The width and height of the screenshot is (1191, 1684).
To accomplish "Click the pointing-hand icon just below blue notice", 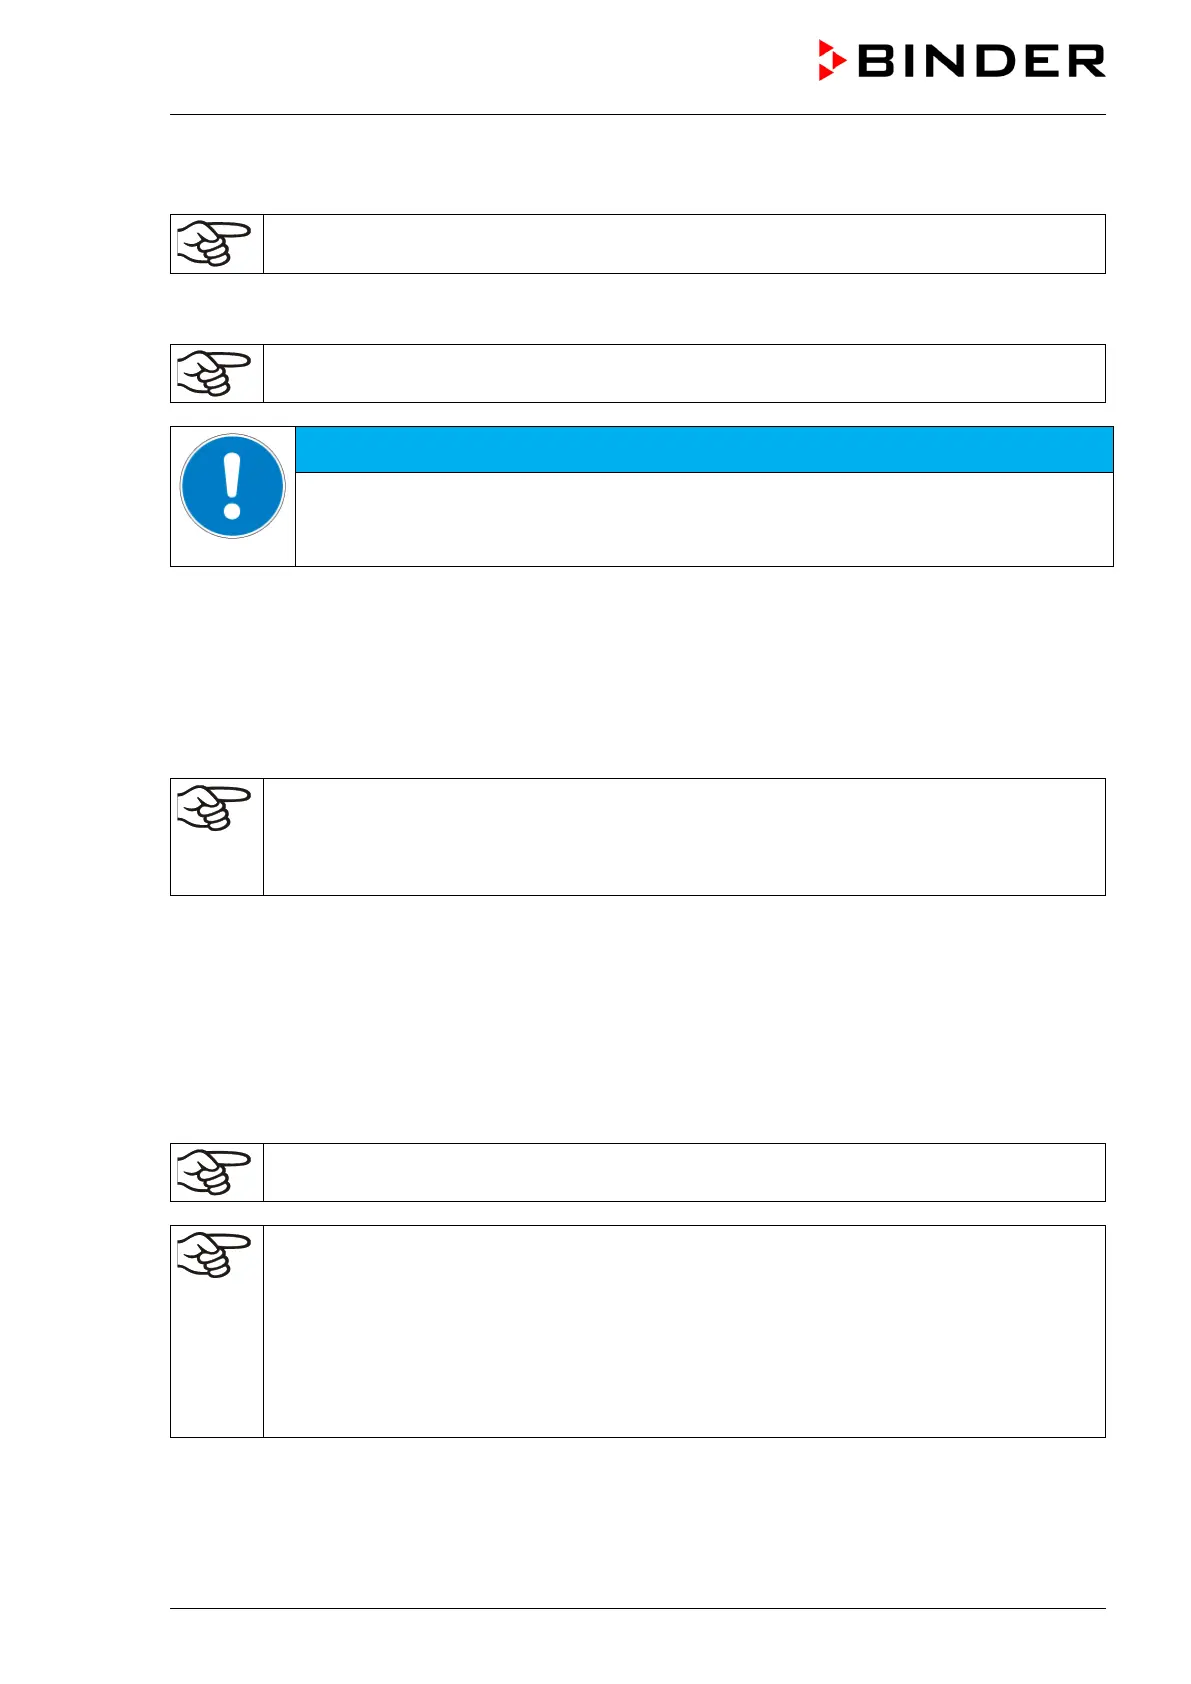I will [x=214, y=808].
